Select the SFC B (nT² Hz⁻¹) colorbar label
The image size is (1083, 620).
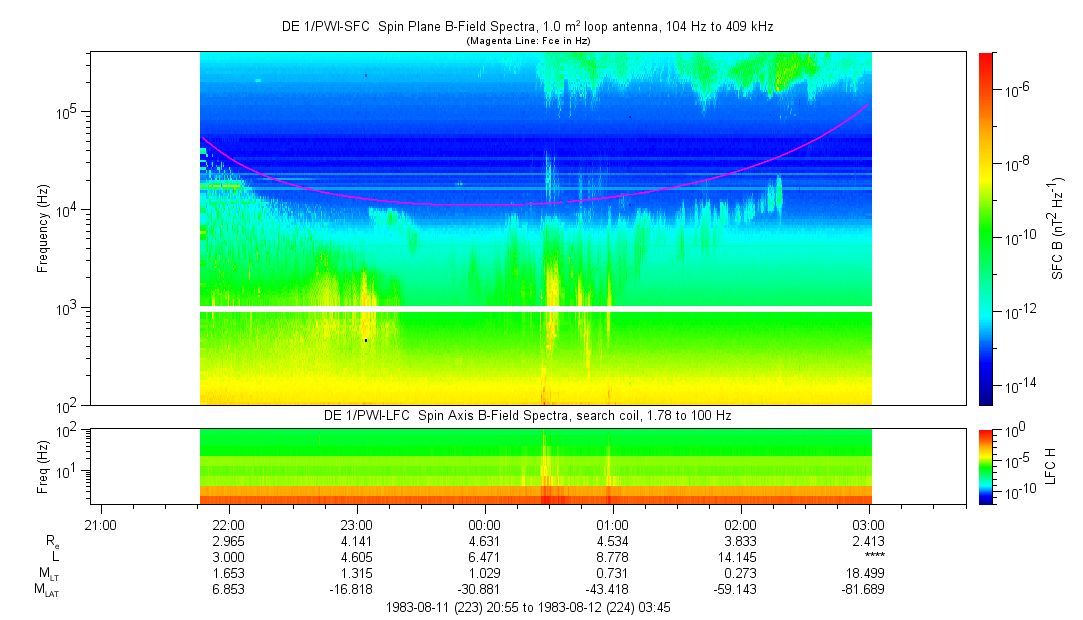click(x=1058, y=228)
